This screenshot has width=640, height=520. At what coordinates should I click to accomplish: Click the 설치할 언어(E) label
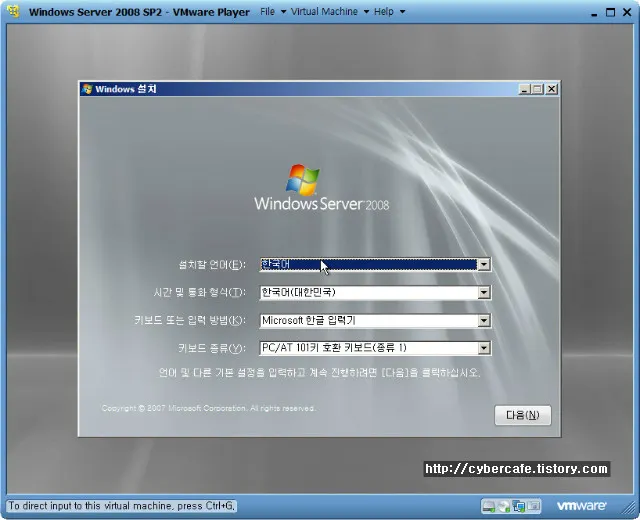pyautogui.click(x=212, y=265)
